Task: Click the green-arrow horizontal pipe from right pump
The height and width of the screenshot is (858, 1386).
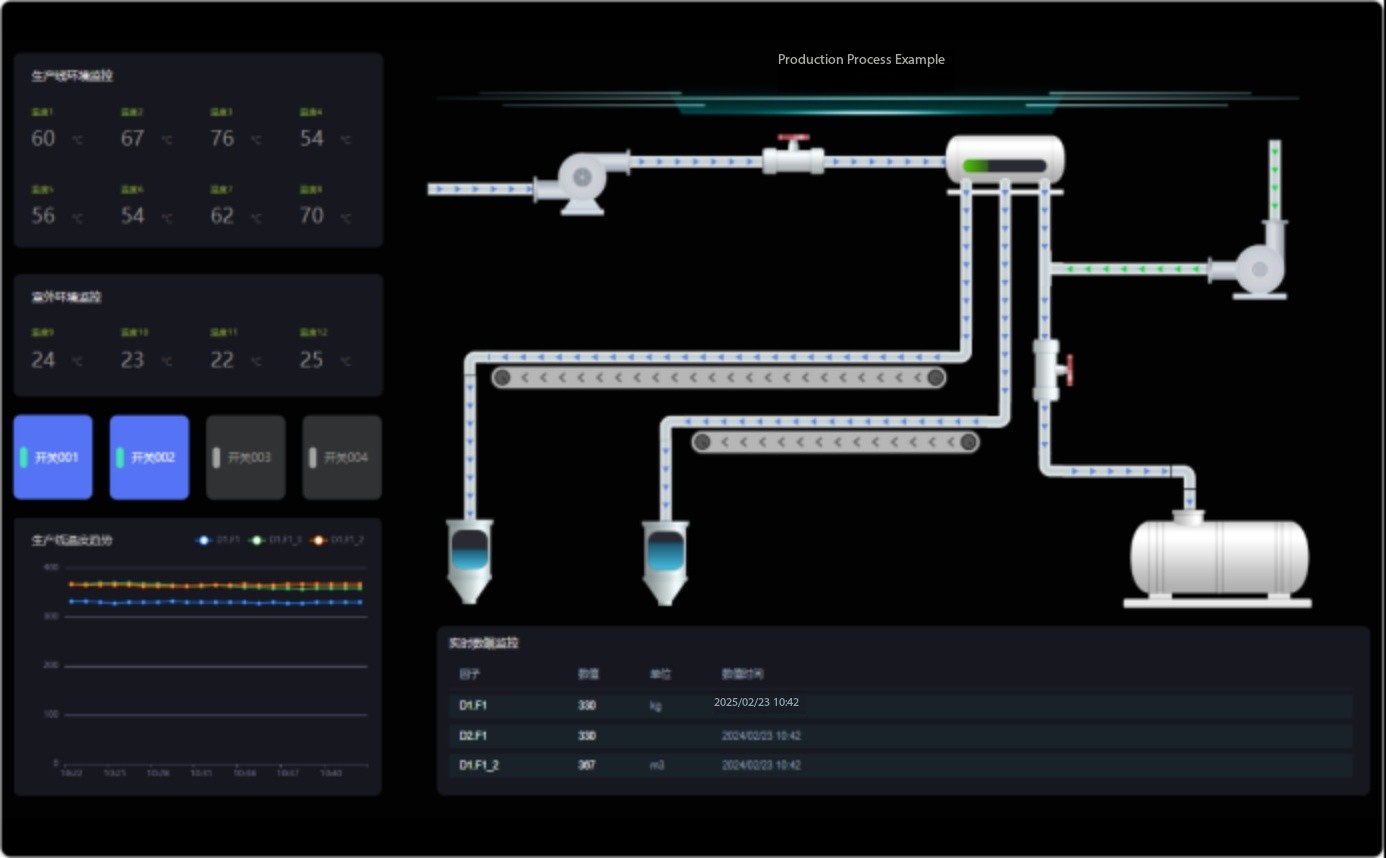Action: [x=1129, y=269]
